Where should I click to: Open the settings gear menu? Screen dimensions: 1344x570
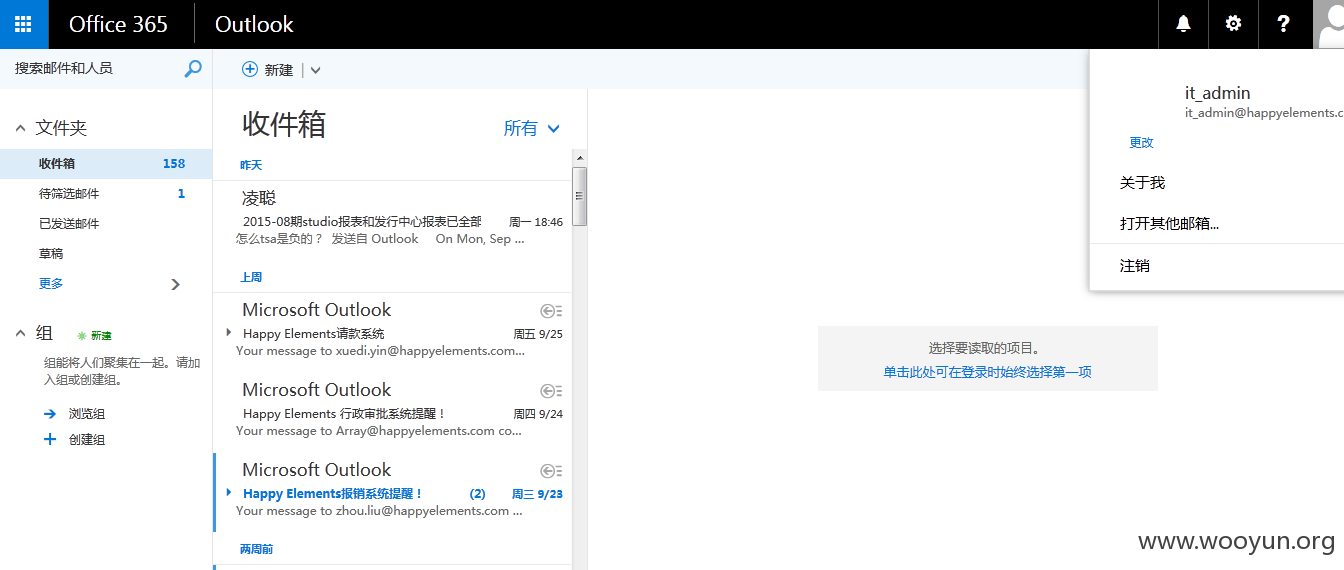[x=1233, y=24]
